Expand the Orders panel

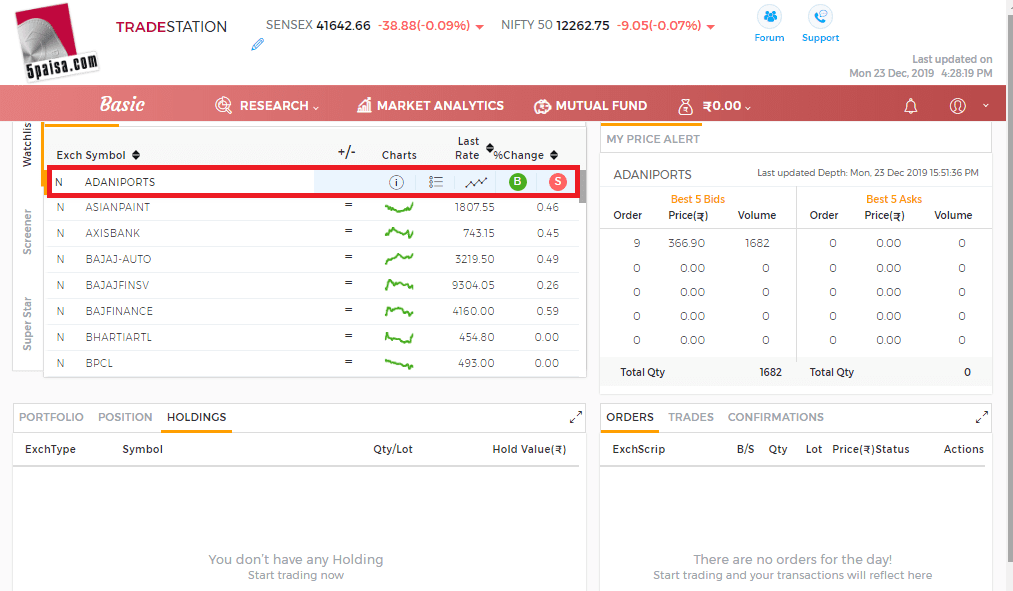click(x=981, y=417)
